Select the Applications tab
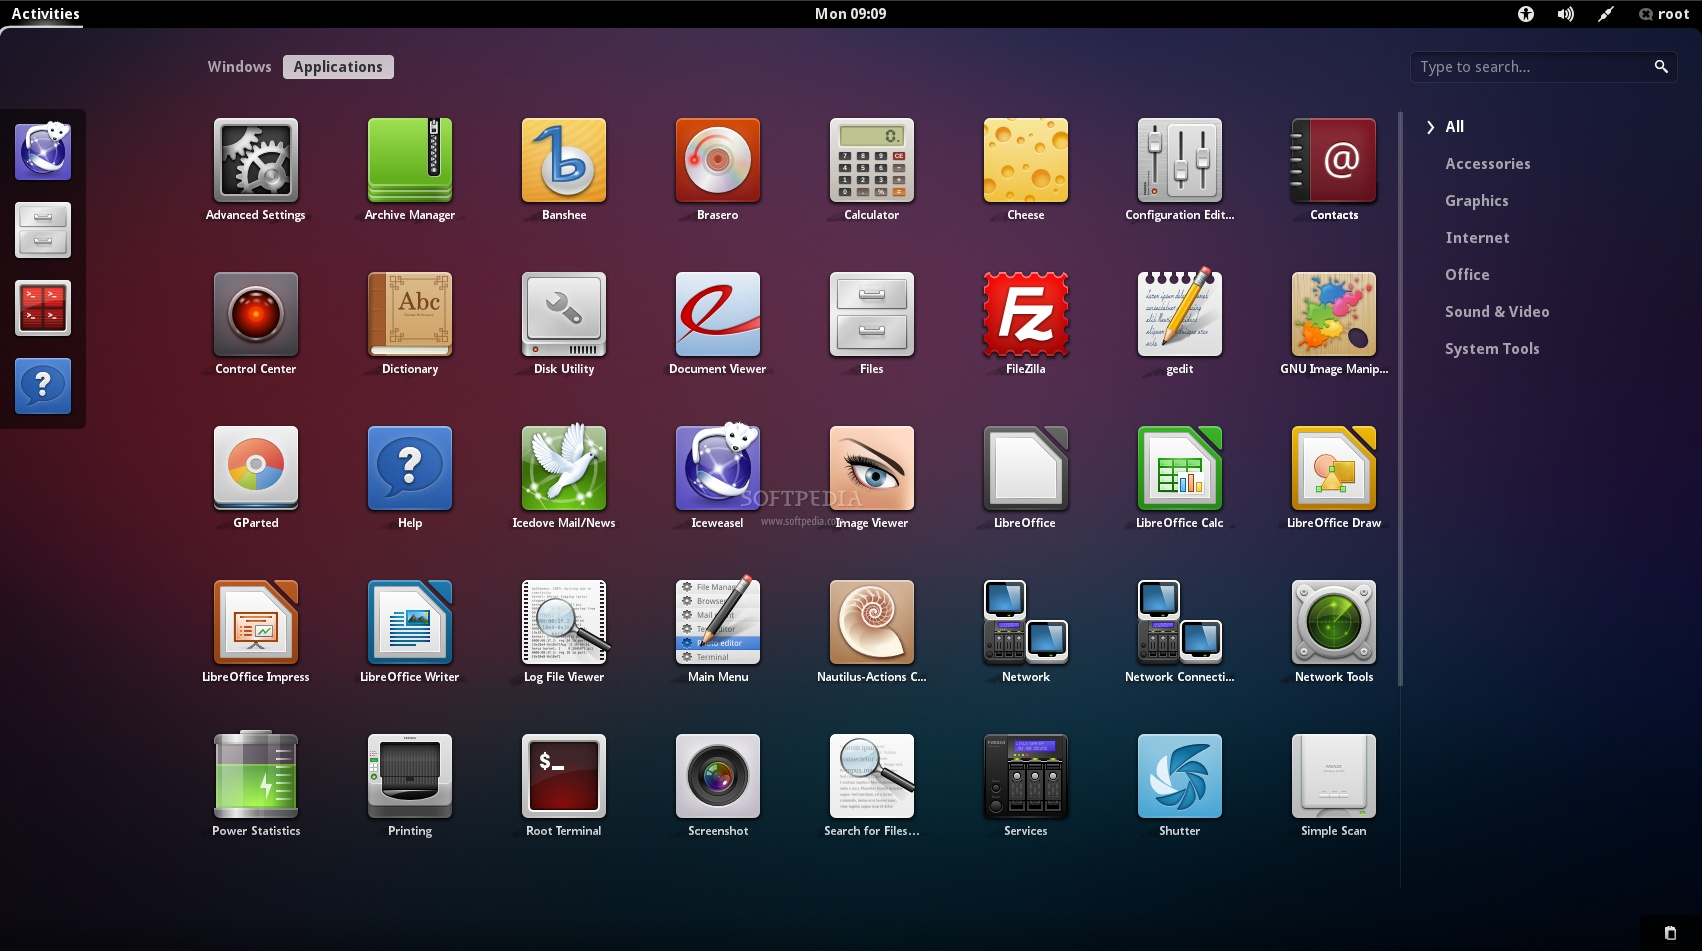Screen dimensions: 1702x951 click(338, 67)
